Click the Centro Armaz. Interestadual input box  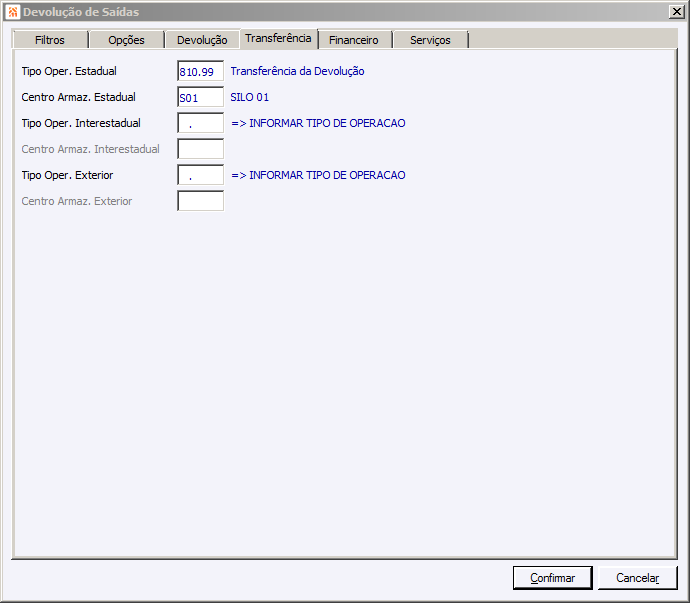(x=201, y=149)
